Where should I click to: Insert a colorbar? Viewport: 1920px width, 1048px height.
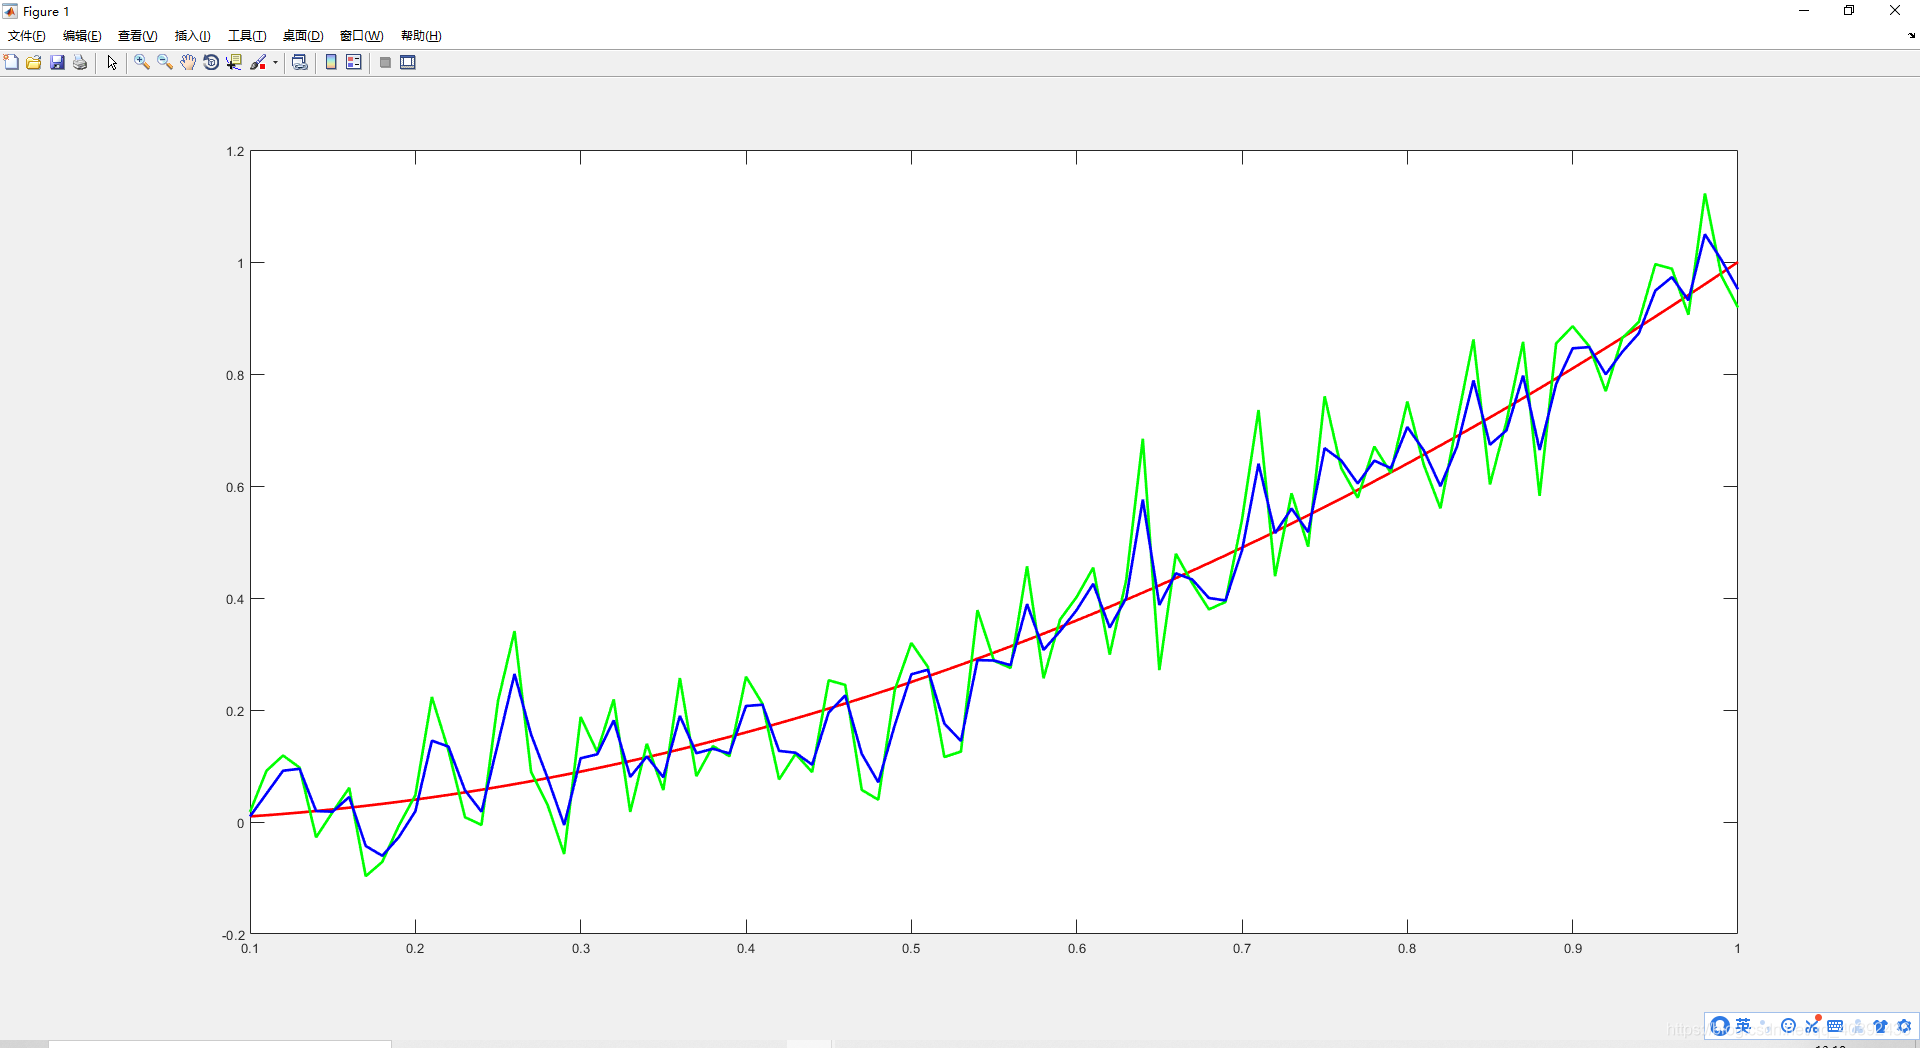[x=331, y=62]
